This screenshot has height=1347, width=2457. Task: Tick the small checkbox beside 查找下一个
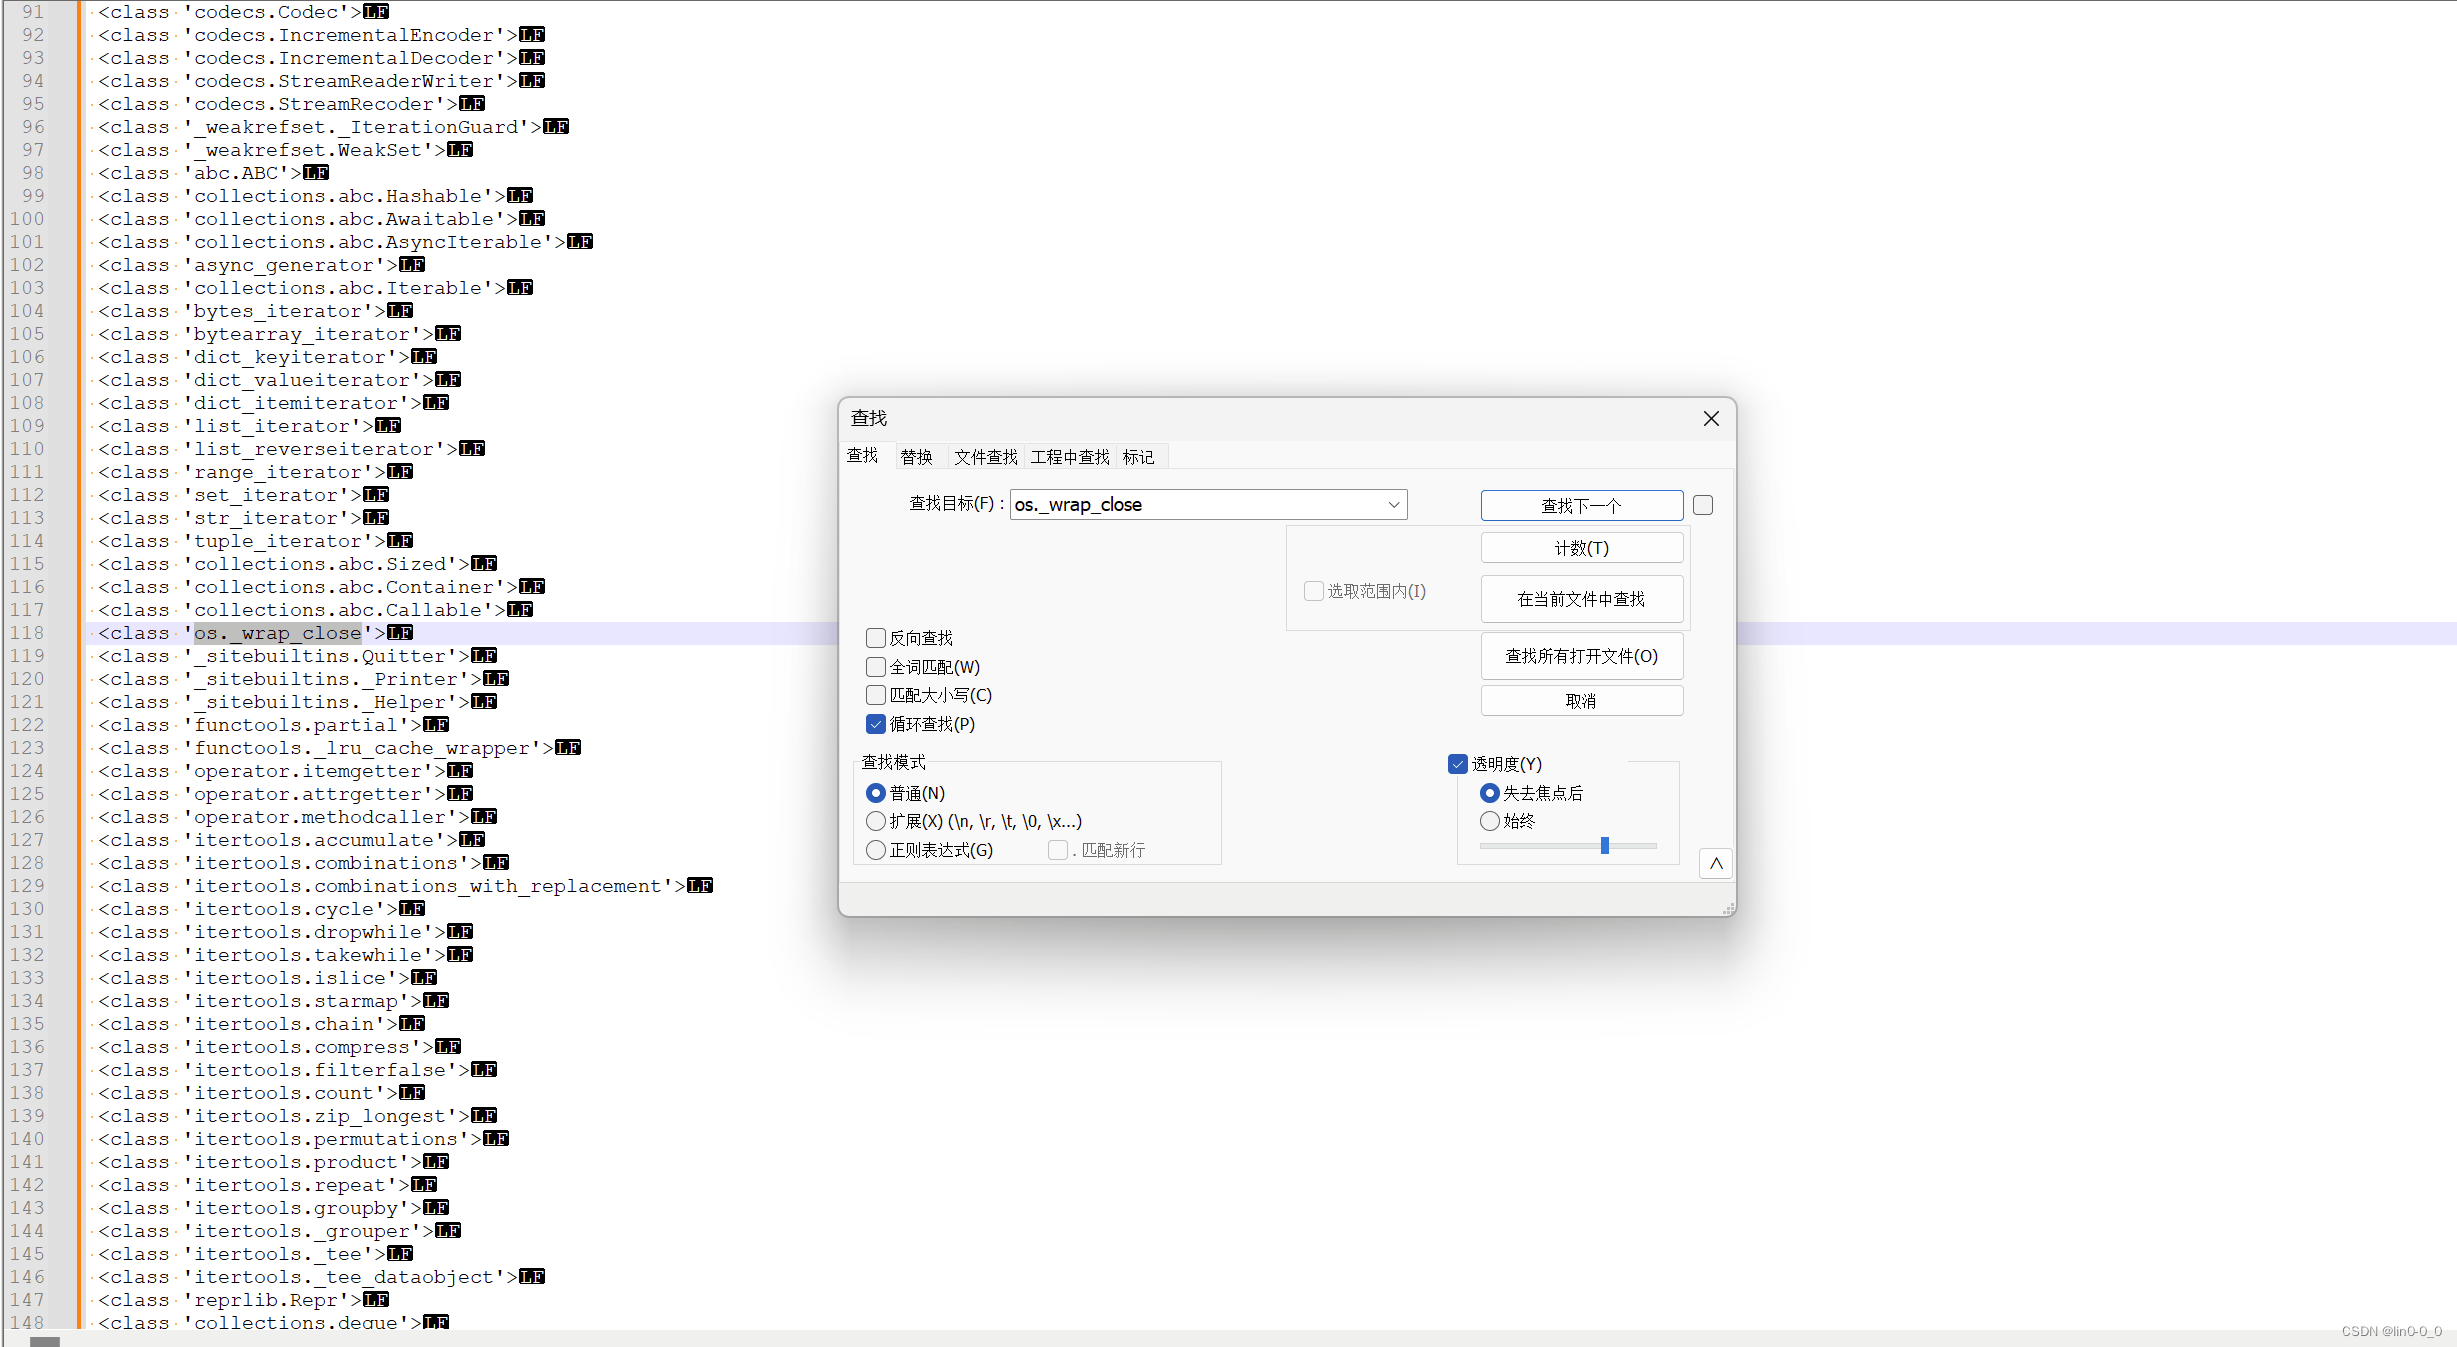[1703, 505]
